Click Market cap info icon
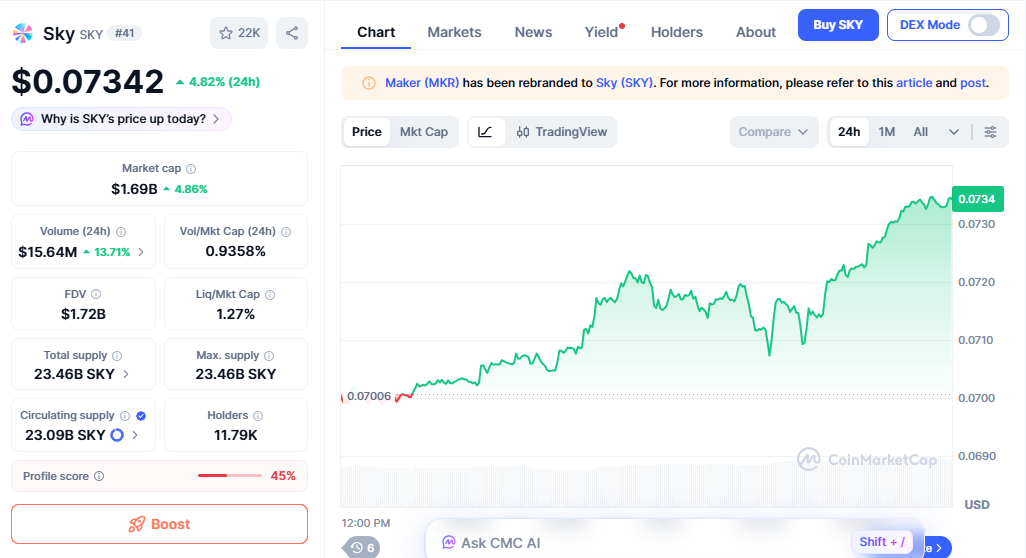 pos(191,169)
